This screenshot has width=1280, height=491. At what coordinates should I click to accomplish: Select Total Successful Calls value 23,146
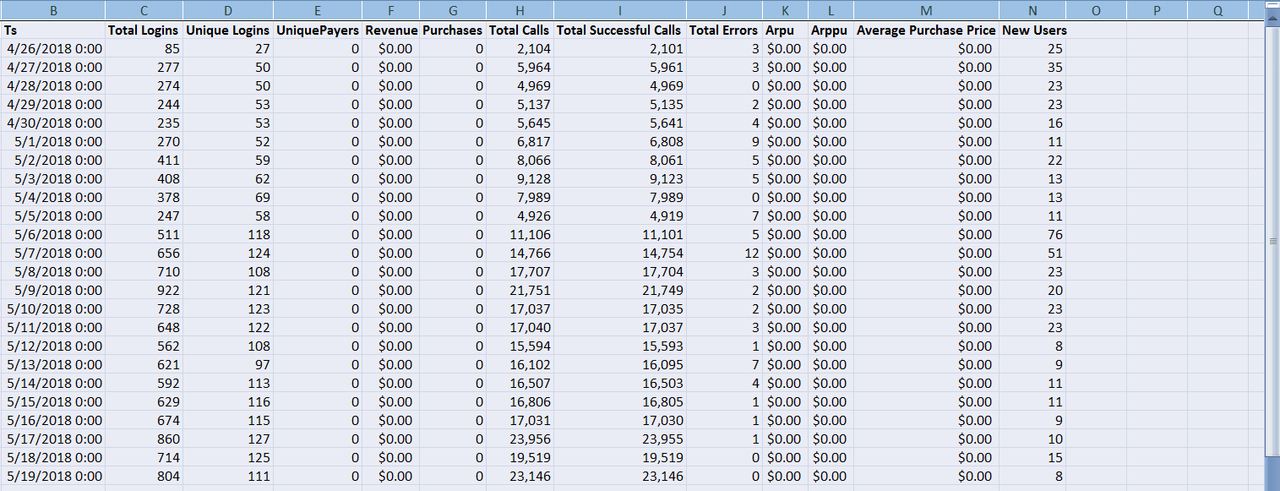[619, 476]
